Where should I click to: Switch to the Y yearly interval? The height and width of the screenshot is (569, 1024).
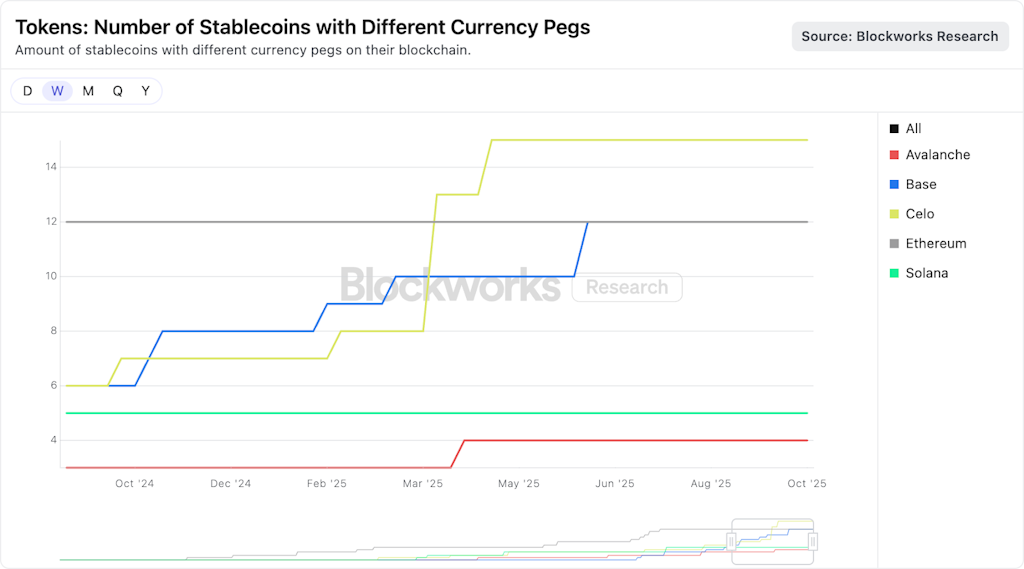145,91
